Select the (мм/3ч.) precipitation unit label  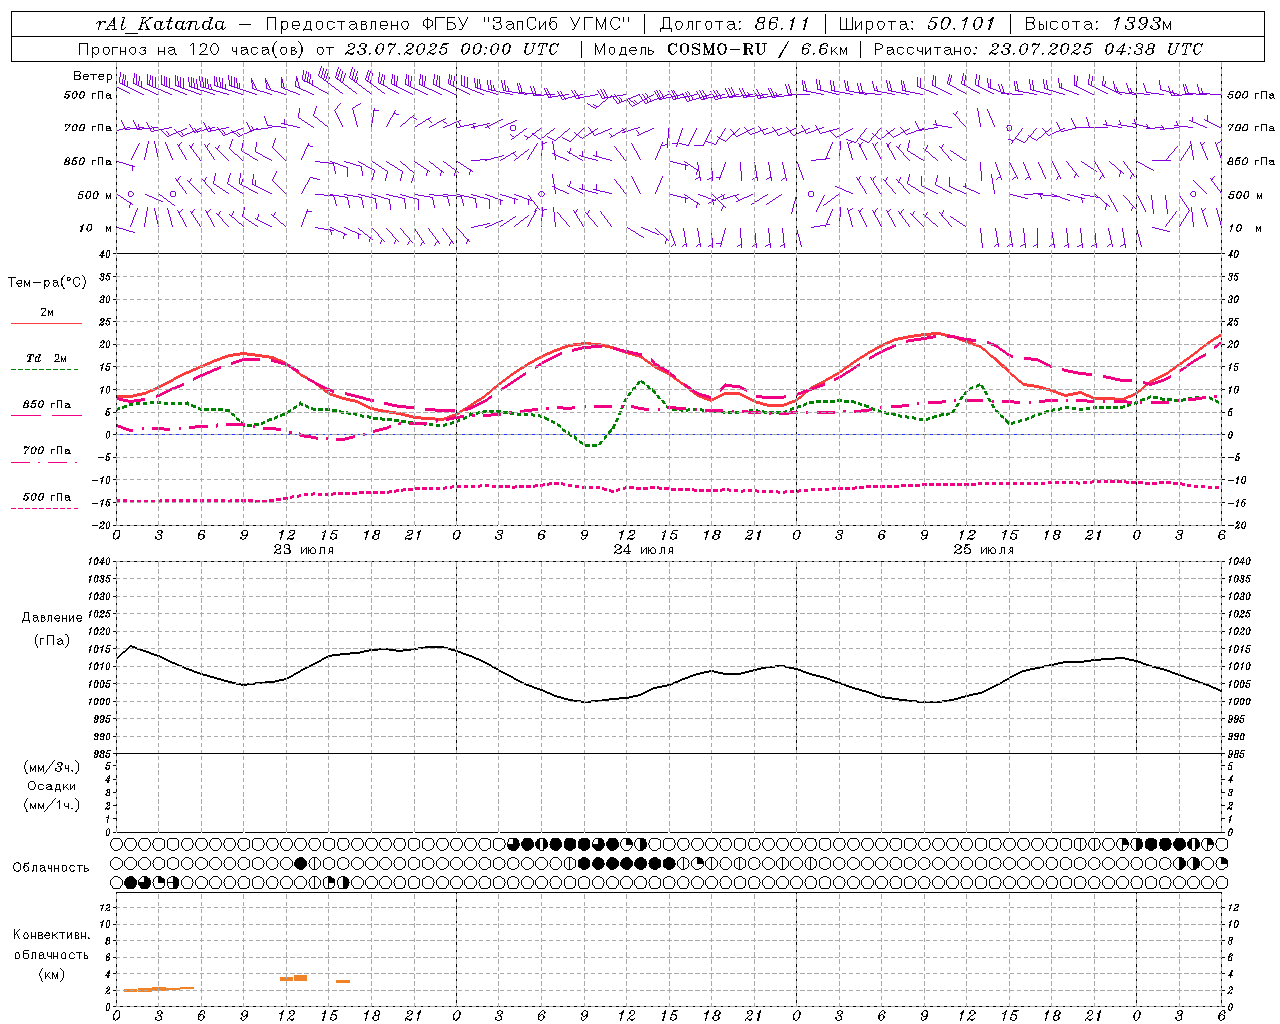point(52,767)
